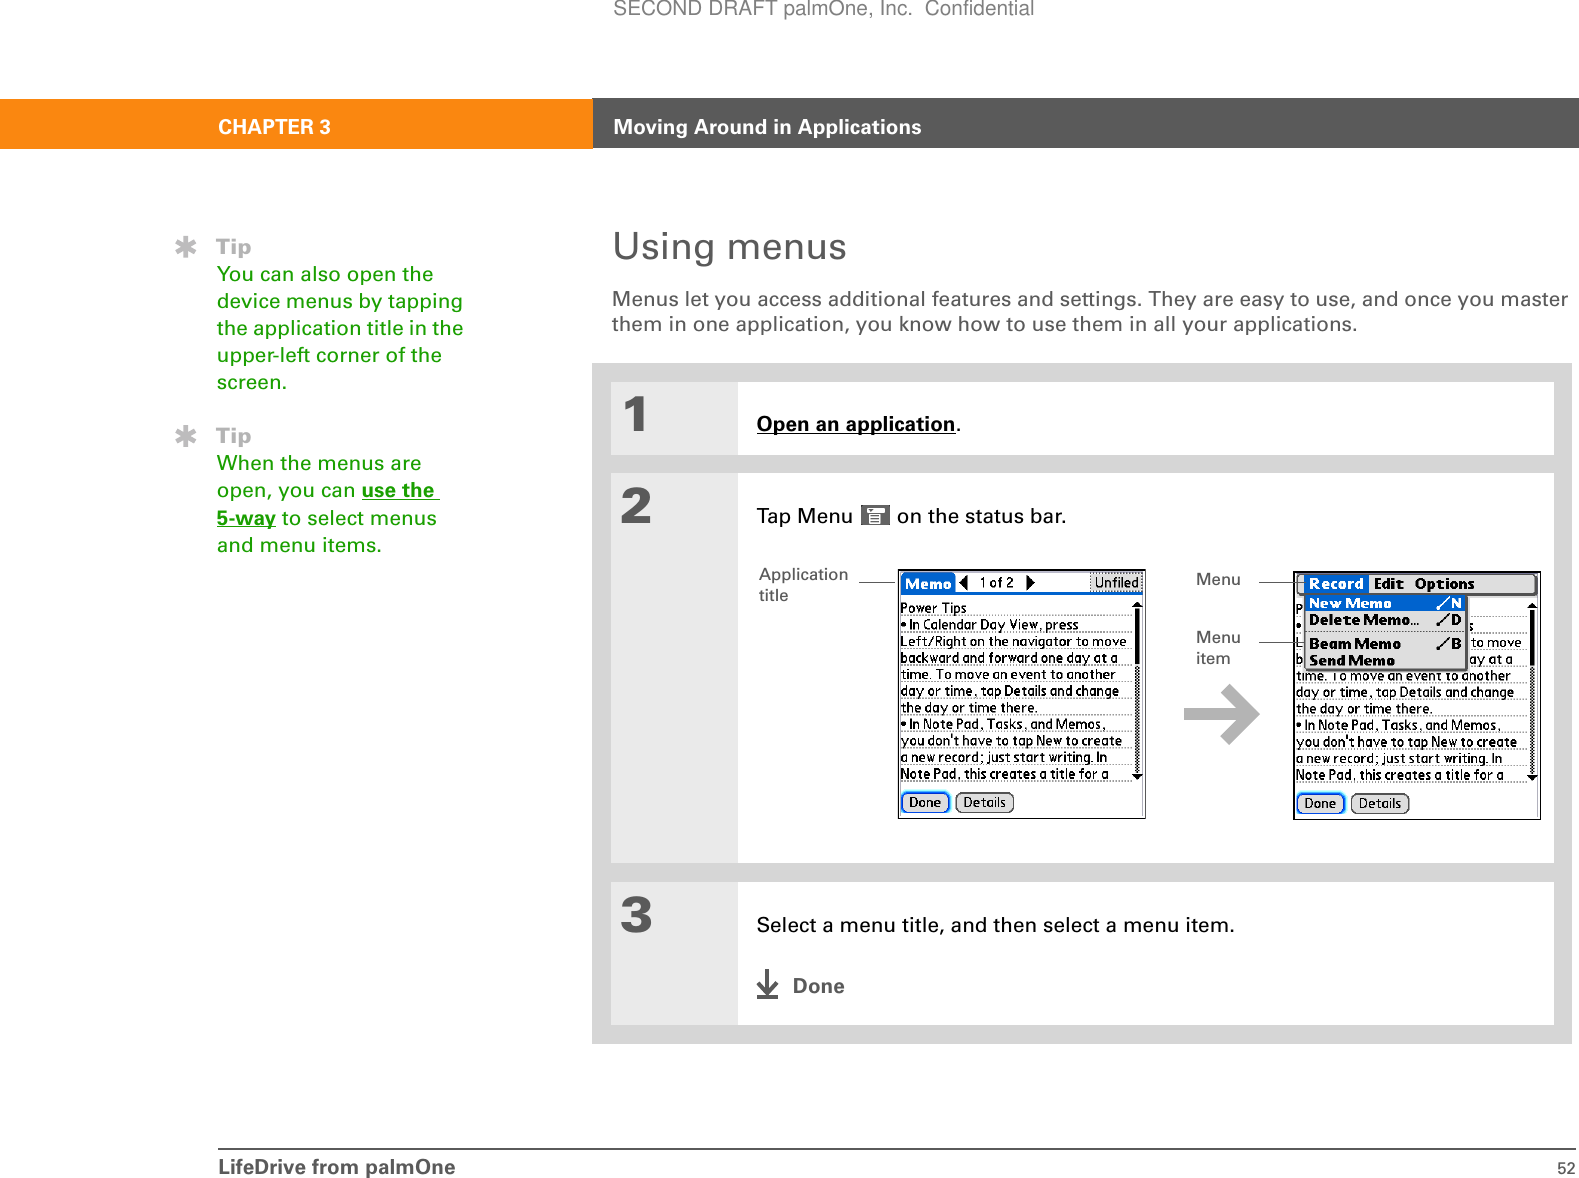Click the 'CHAPTER 3' header label
Viewport: 1579px width, 1178px height.
click(x=274, y=127)
